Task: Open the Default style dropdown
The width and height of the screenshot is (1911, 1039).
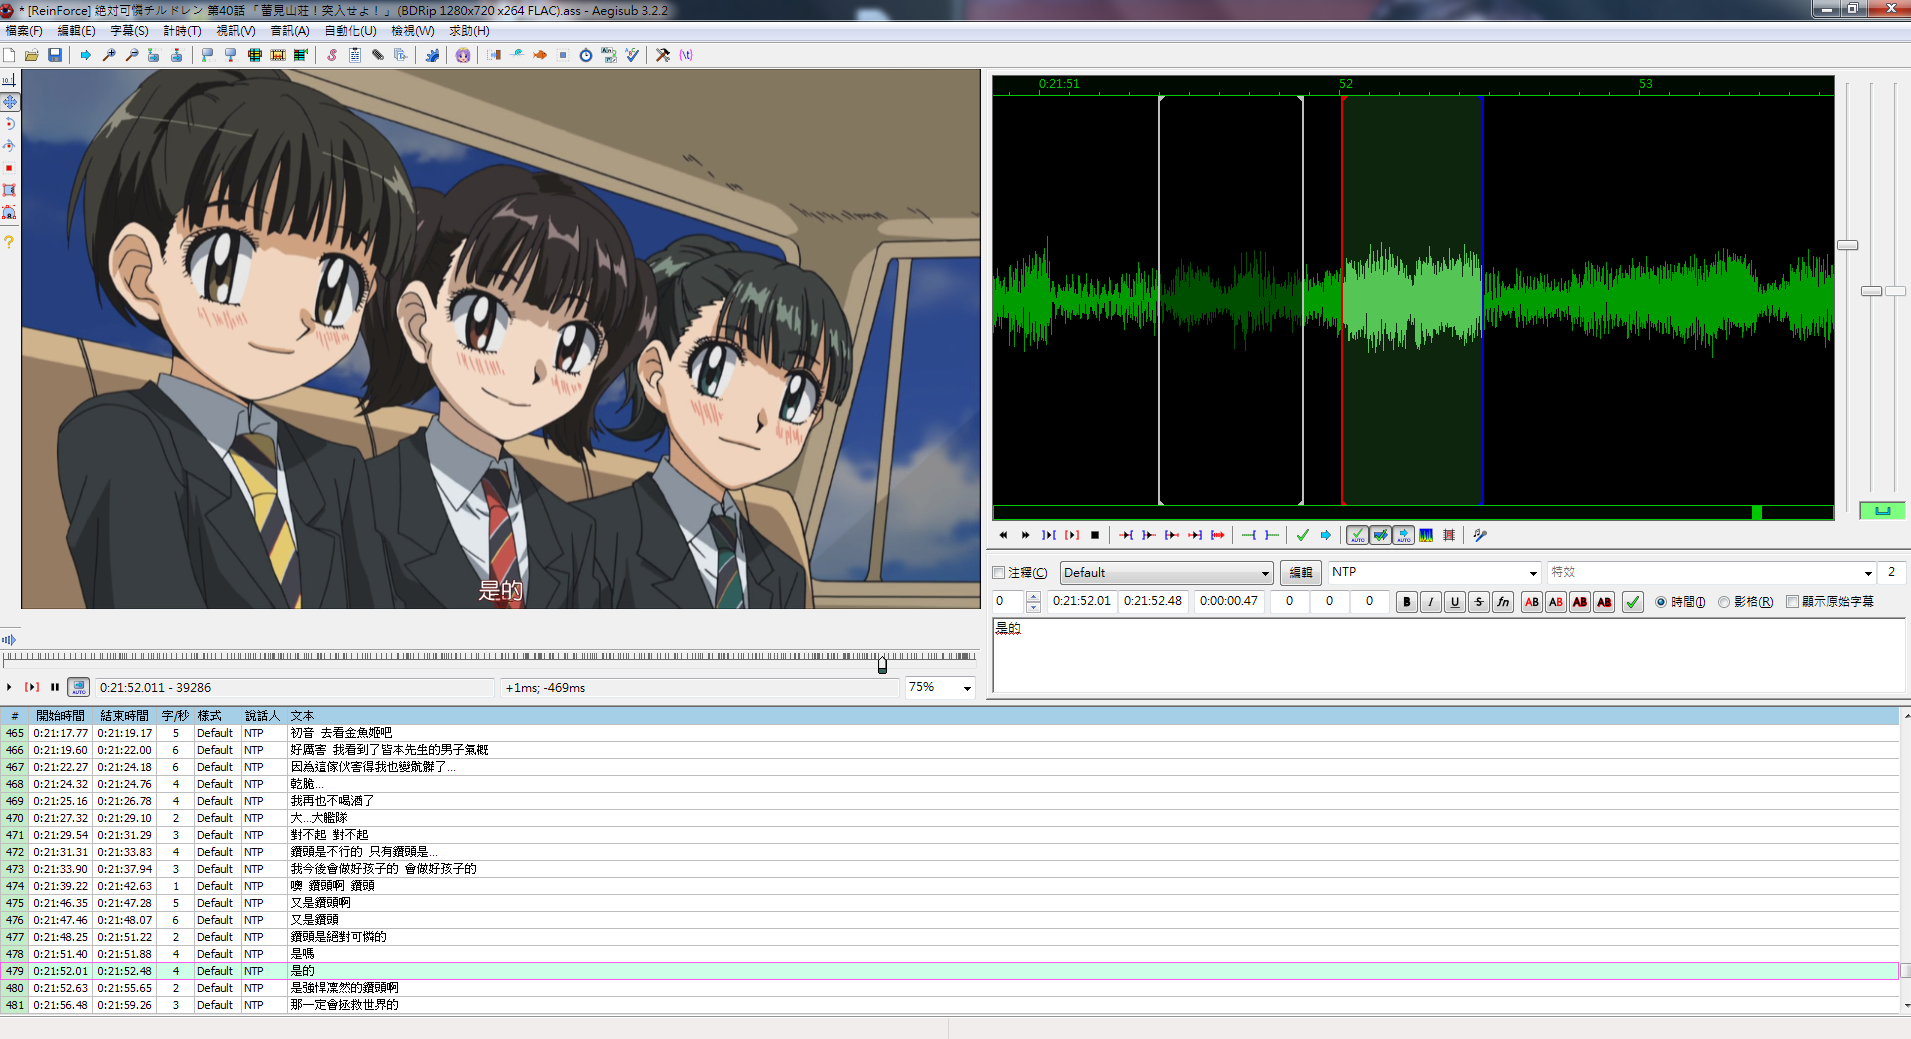Action: pos(1166,573)
